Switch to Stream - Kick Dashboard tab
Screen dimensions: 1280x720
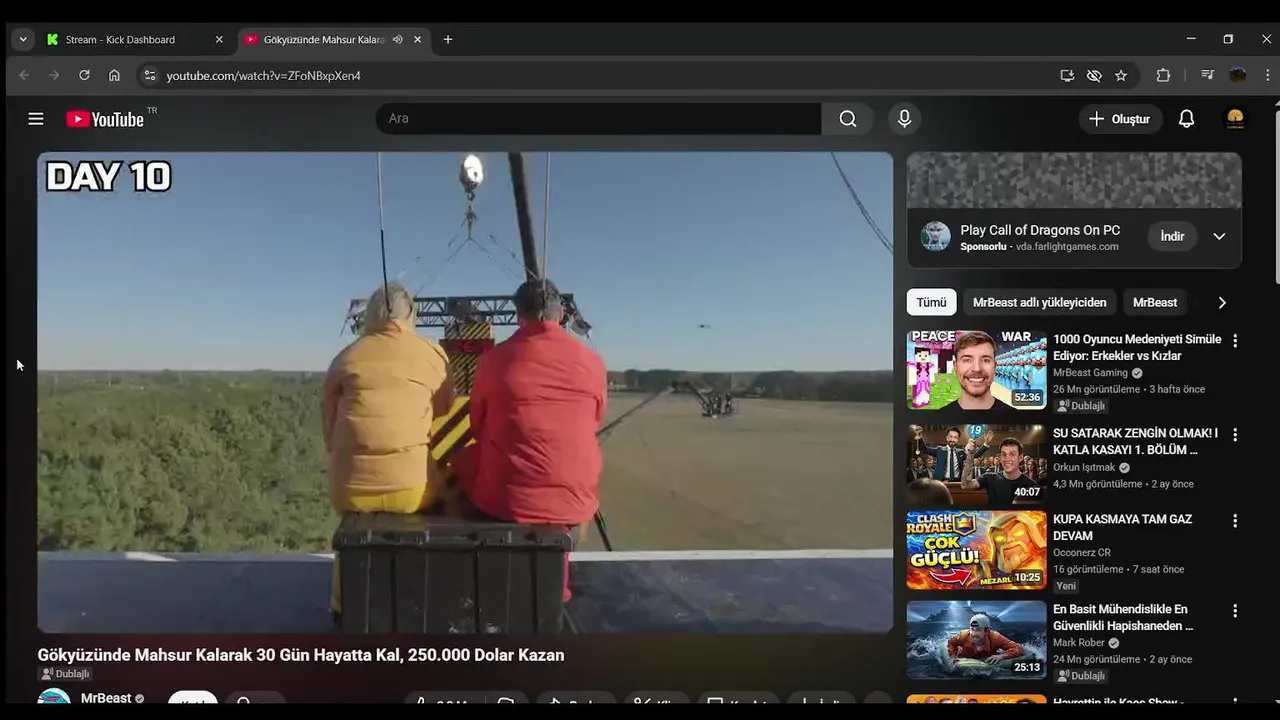120,39
